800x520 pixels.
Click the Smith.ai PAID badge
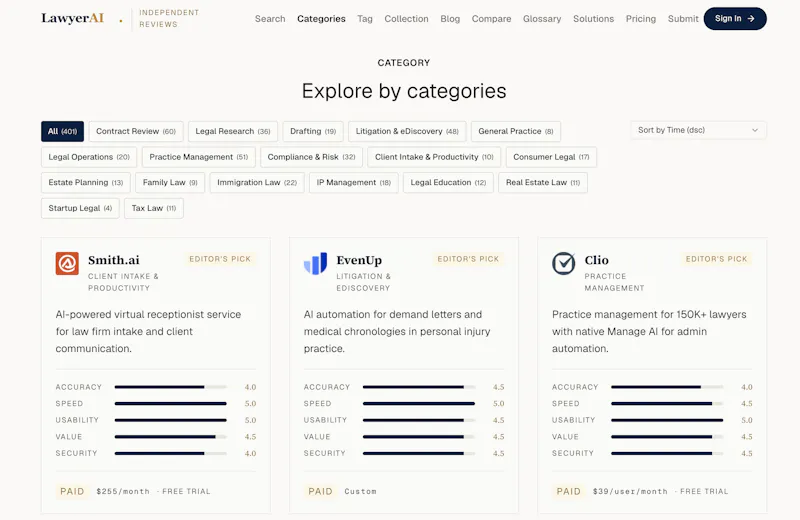(72, 491)
